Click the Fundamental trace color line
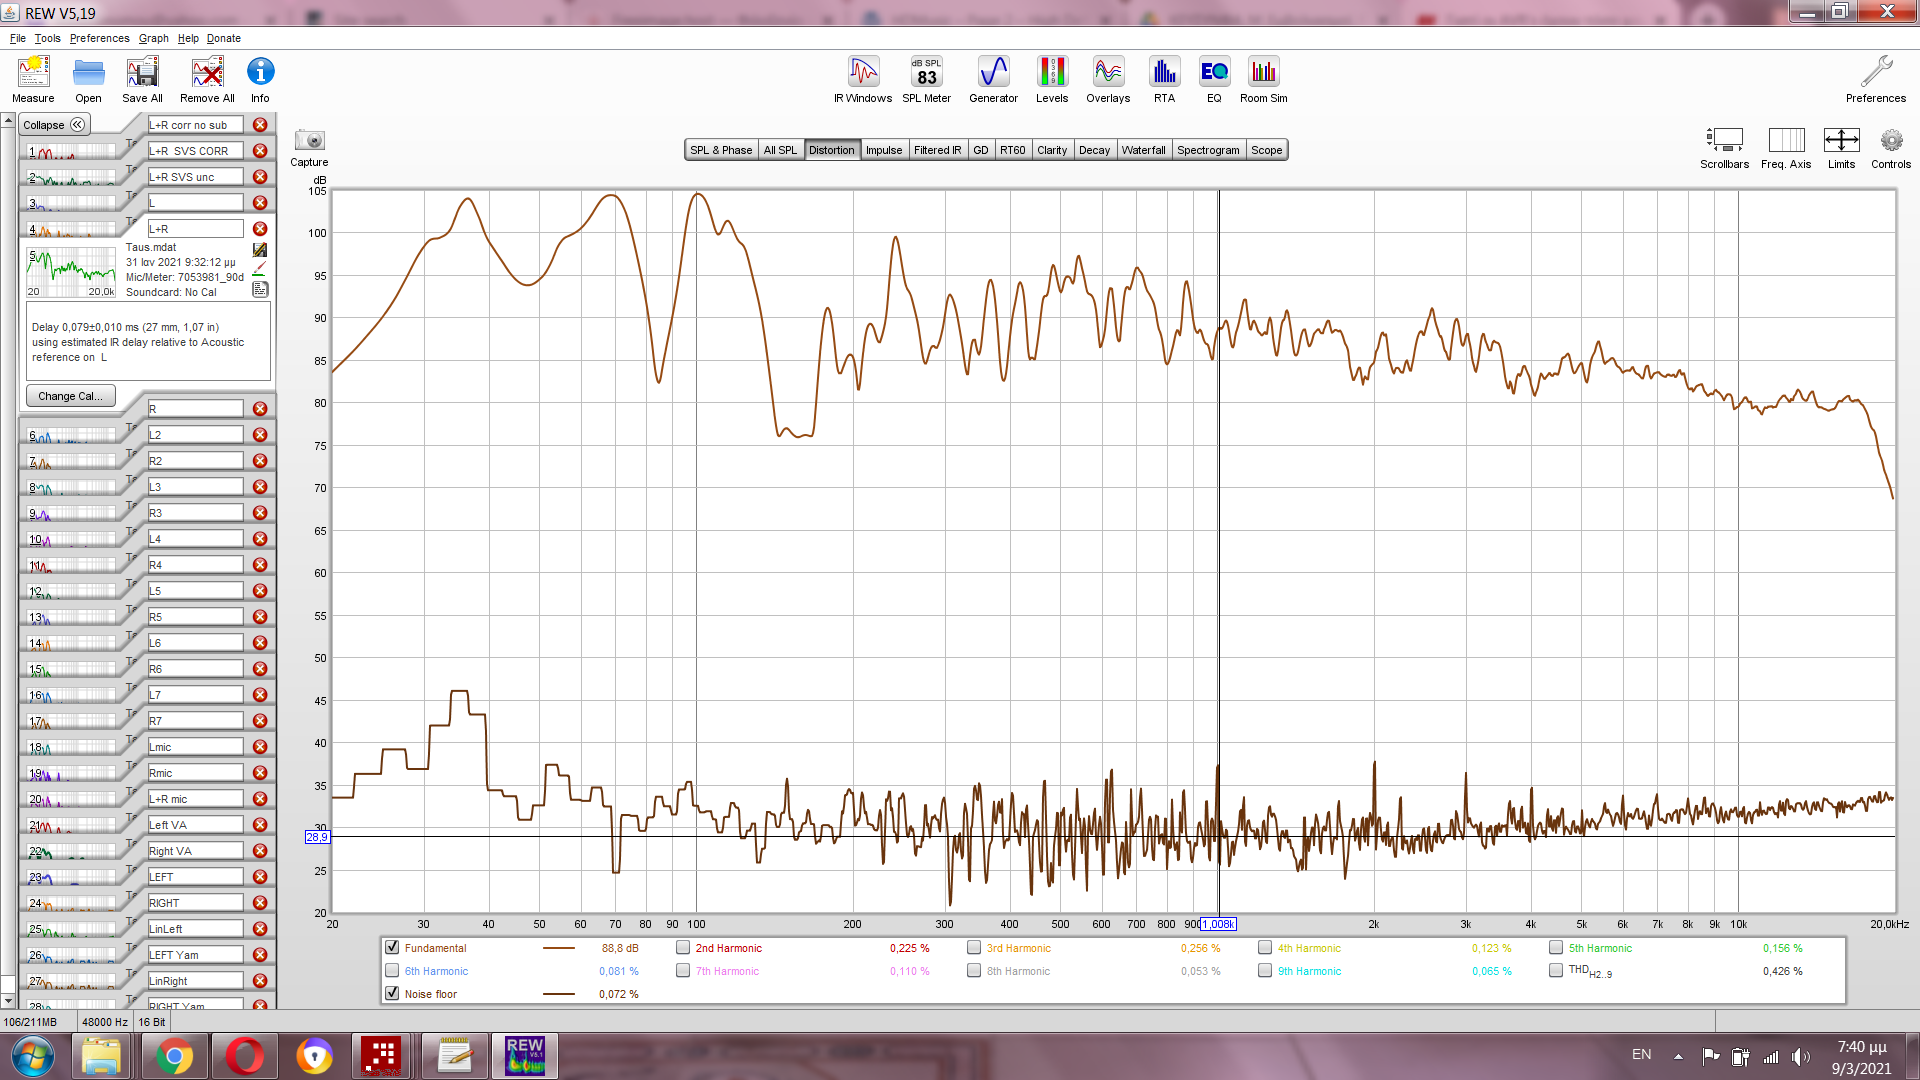 coord(558,948)
